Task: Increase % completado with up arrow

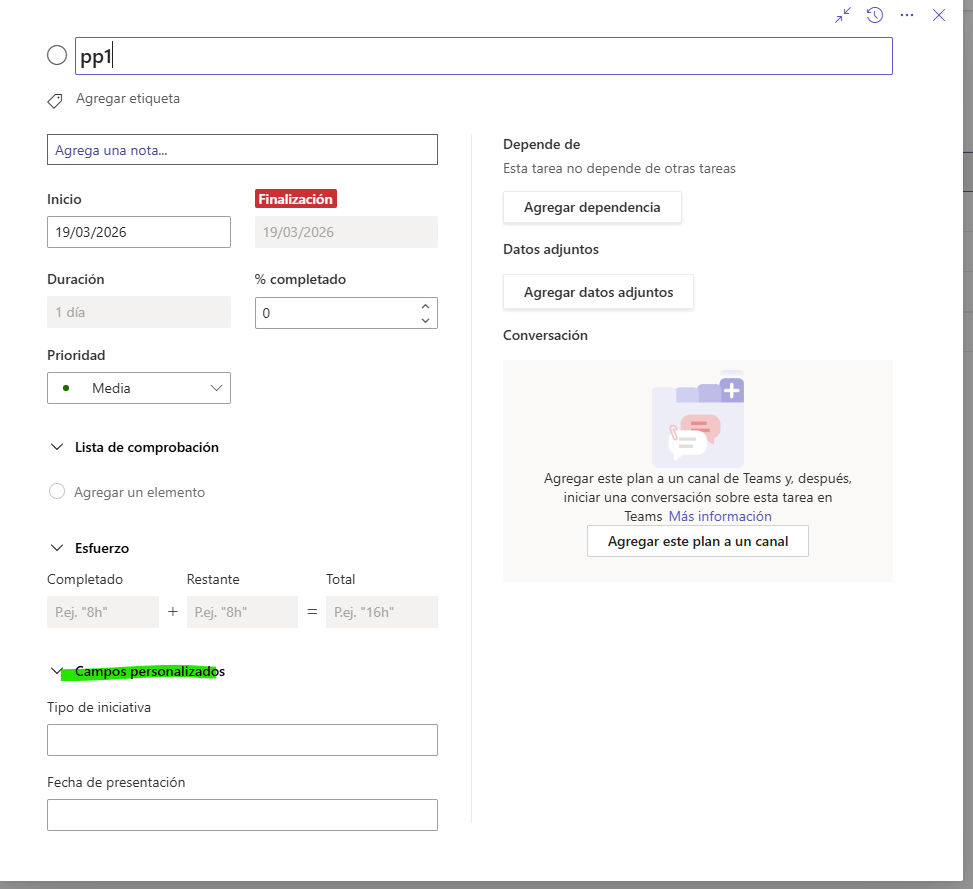Action: pos(425,306)
